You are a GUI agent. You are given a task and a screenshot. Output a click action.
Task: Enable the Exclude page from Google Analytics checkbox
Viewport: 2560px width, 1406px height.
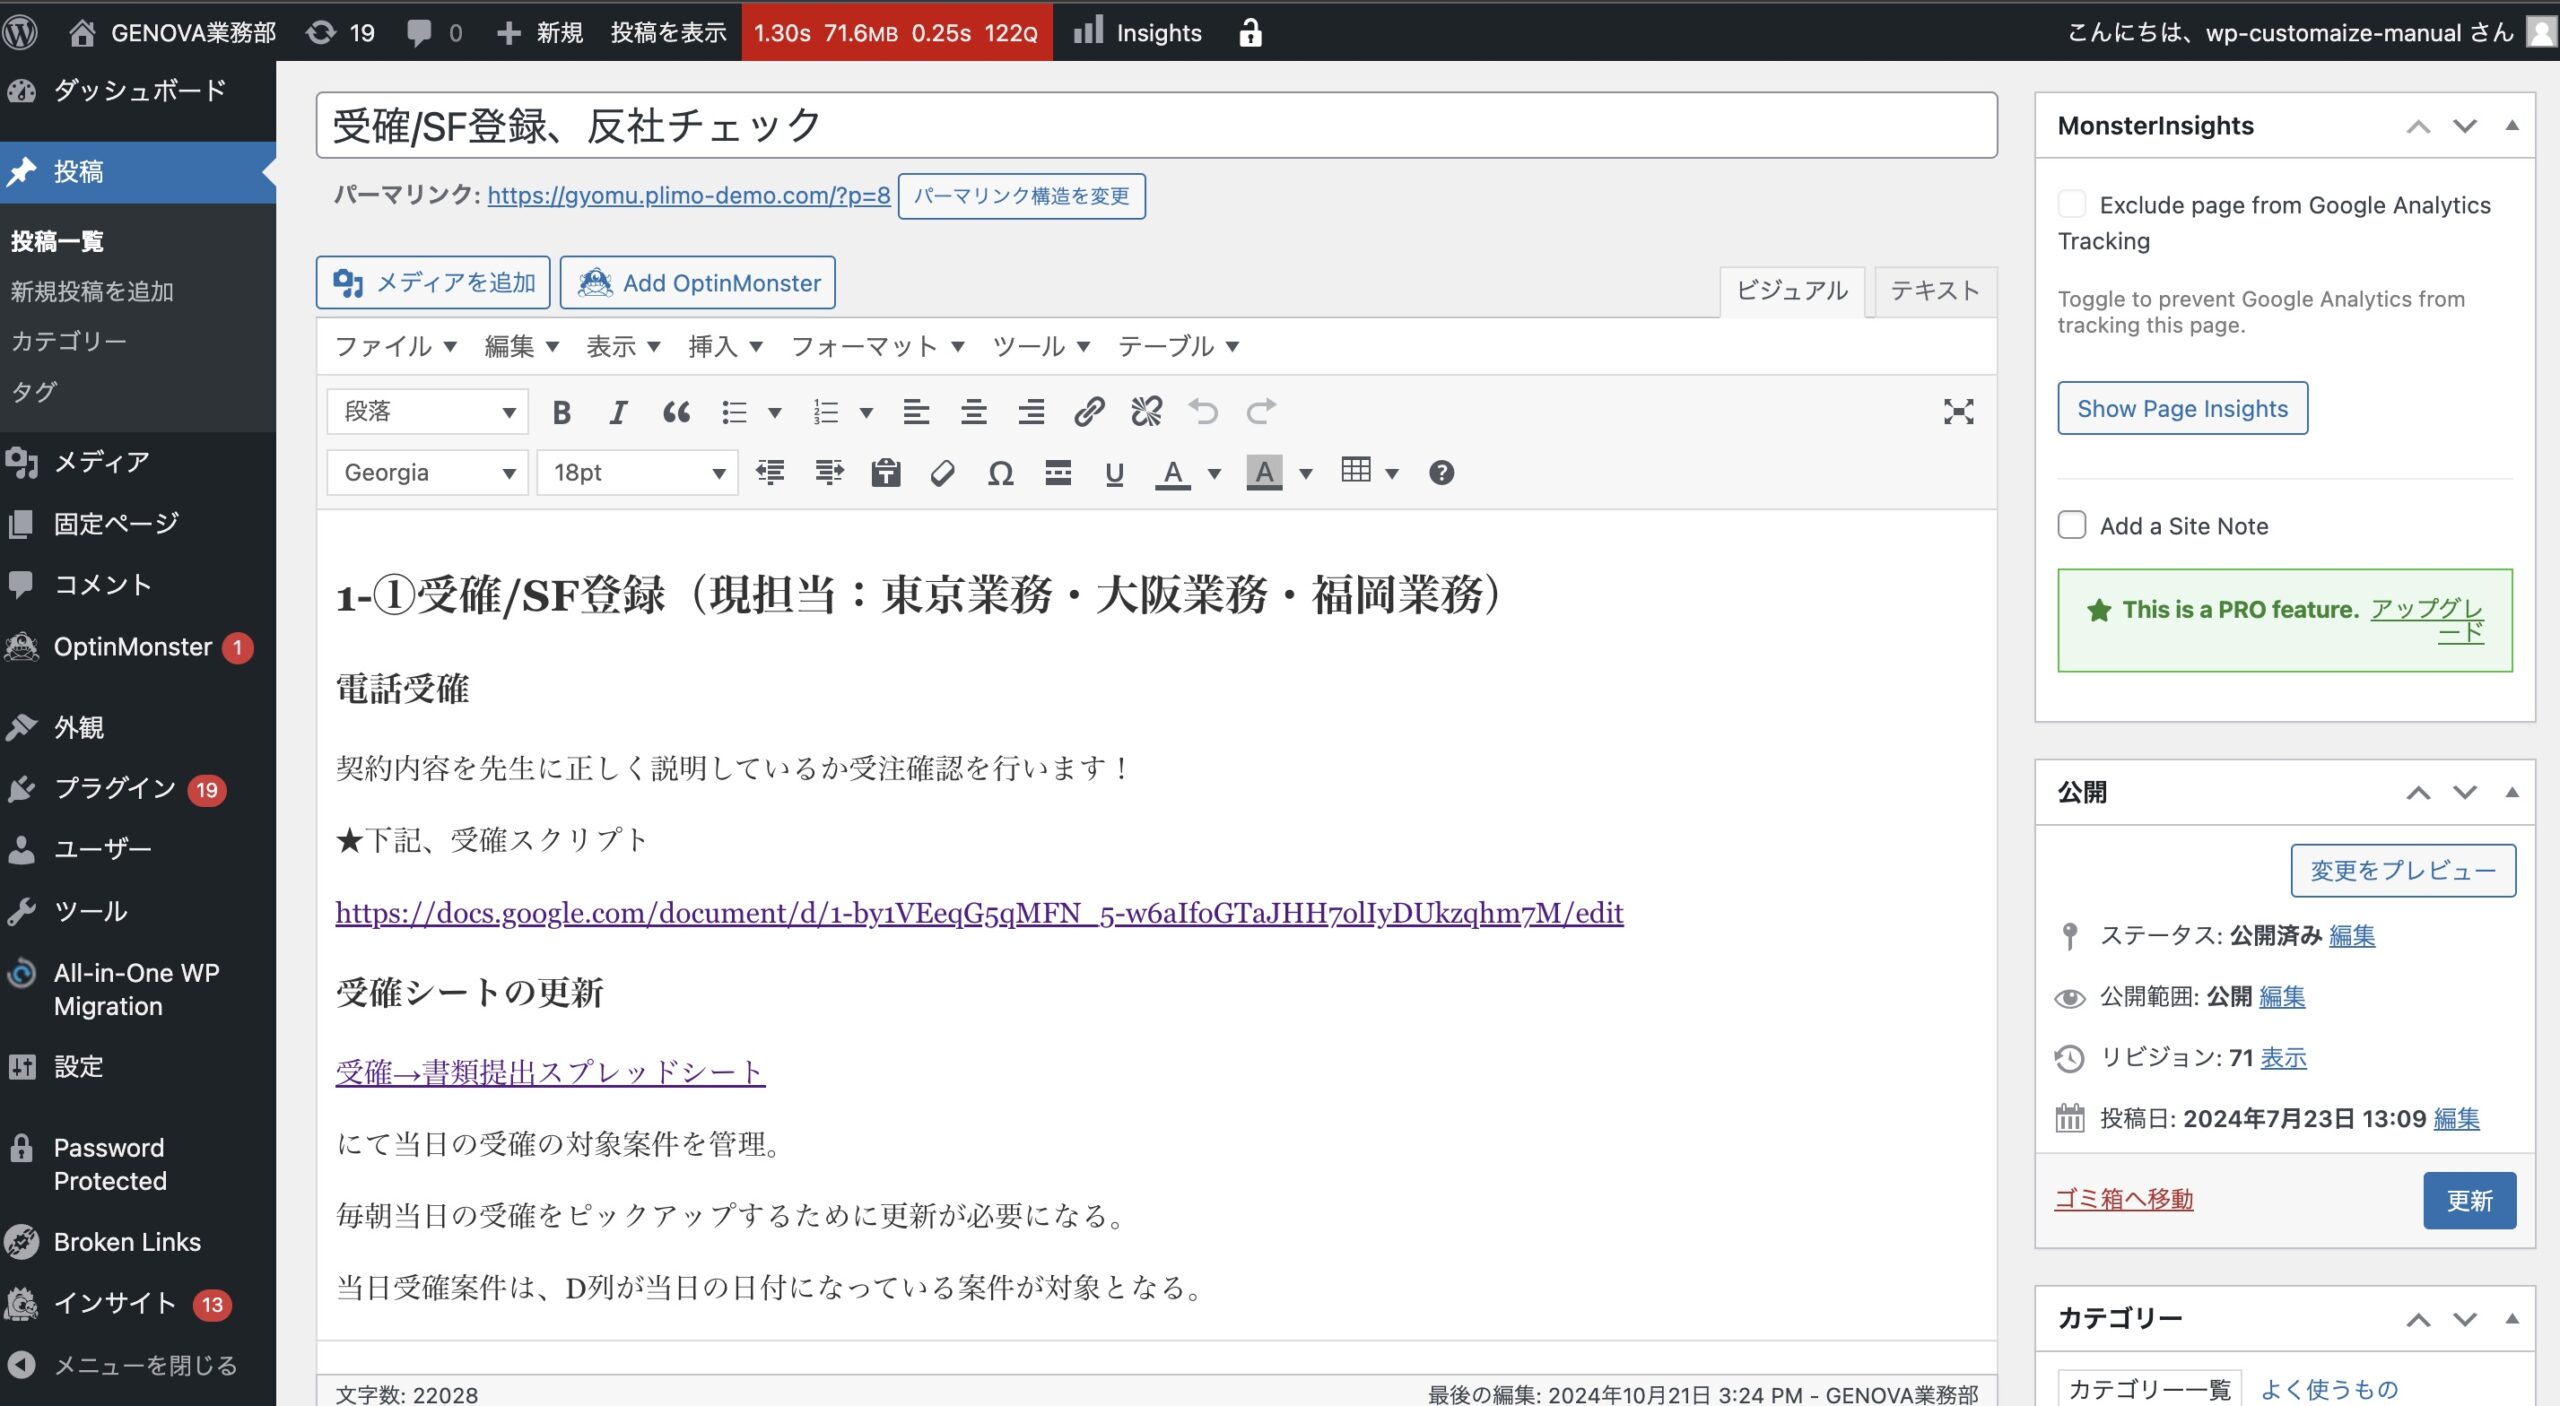tap(2071, 205)
